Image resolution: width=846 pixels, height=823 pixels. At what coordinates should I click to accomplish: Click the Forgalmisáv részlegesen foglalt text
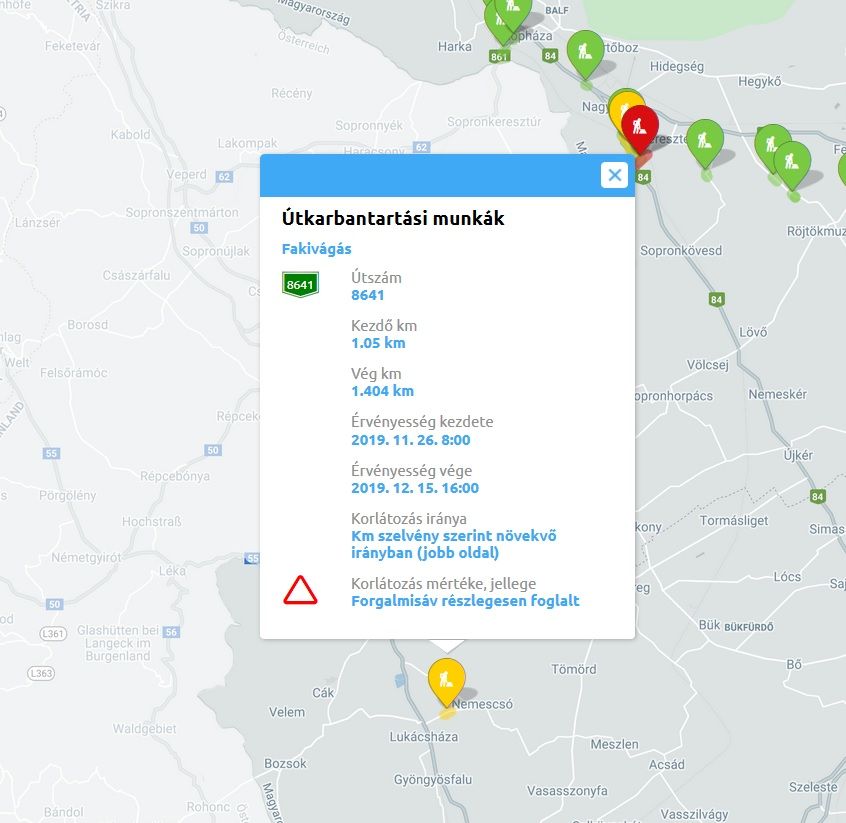pos(465,601)
